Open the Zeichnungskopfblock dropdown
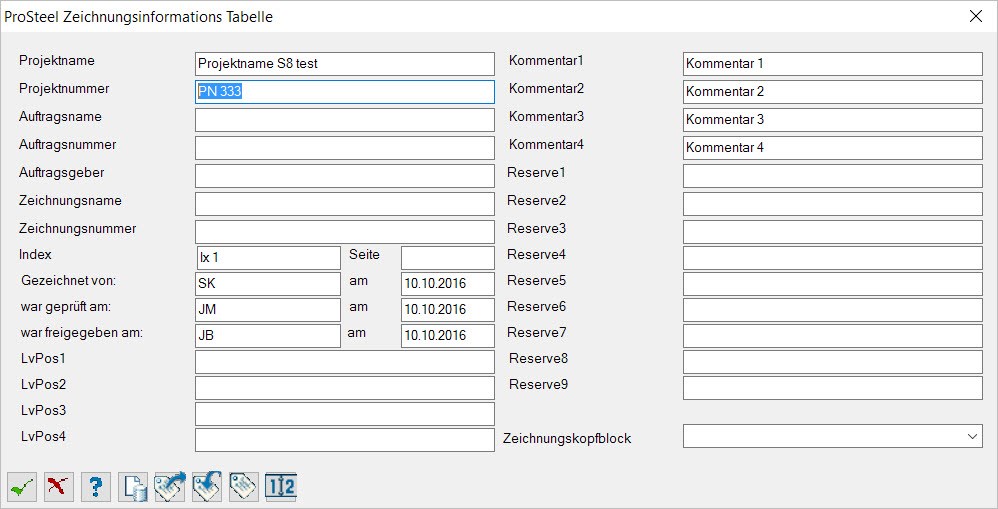Image resolution: width=998 pixels, height=509 pixels. (x=833, y=436)
